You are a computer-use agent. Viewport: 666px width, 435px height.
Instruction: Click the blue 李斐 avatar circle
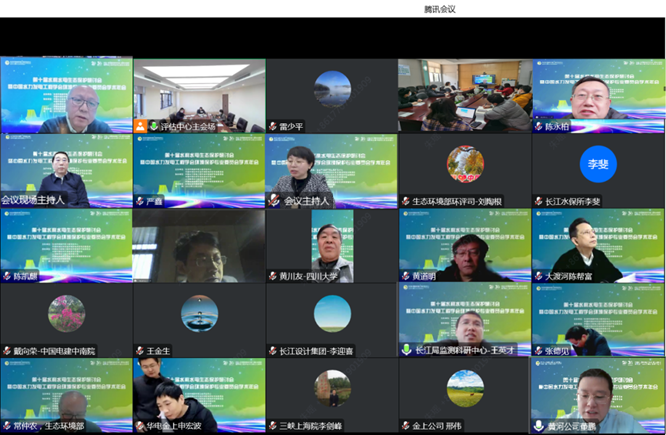coord(598,163)
